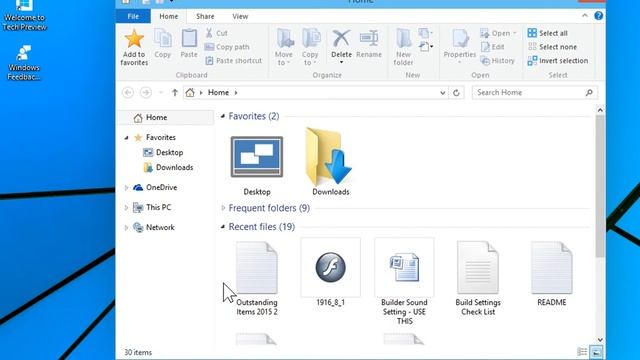Viewport: 640px width, 360px height.
Task: Select Builder Sound Setting - USE THIS
Action: pyautogui.click(x=404, y=282)
